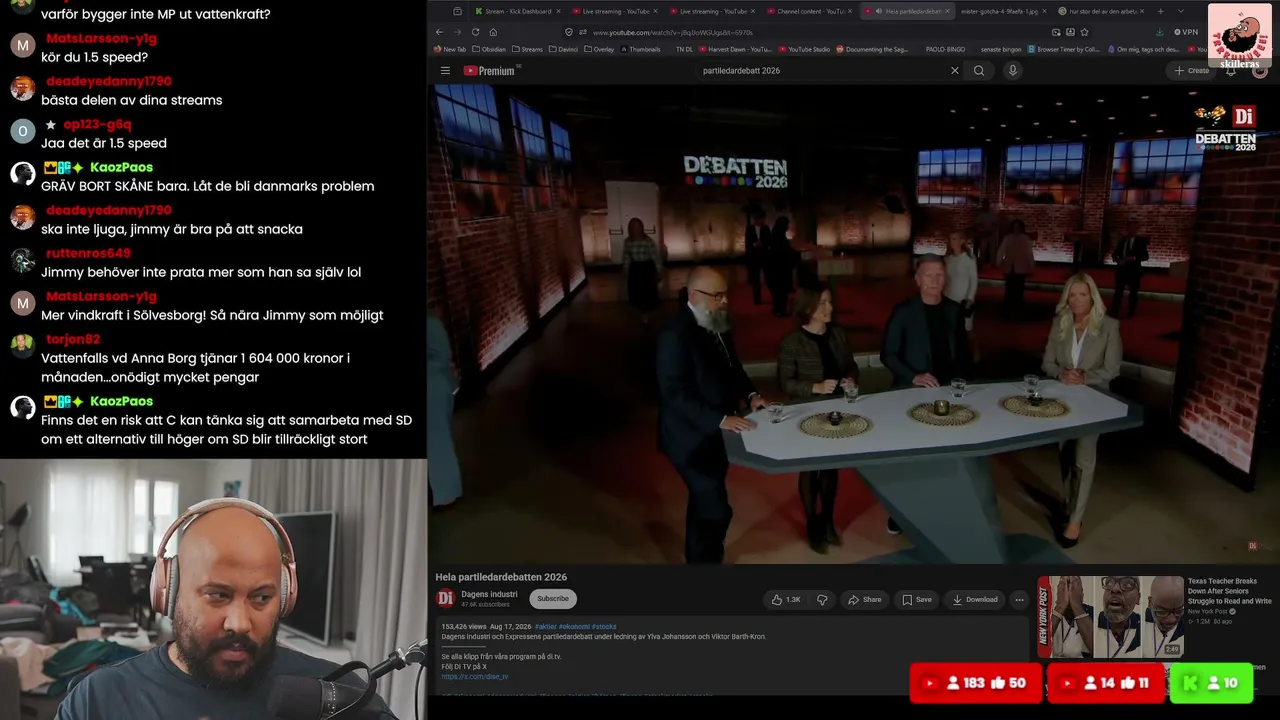Select chat username torjon82
The image size is (1280, 720).
[71, 339]
